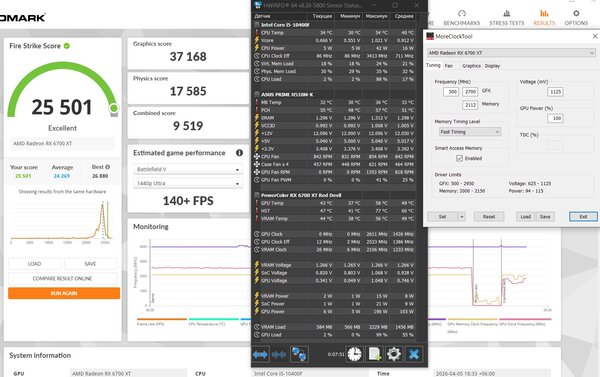Viewport: 600px width, 377px height.
Task: Click HWiNFO expand sensor window arrows icon
Action: pos(260,354)
